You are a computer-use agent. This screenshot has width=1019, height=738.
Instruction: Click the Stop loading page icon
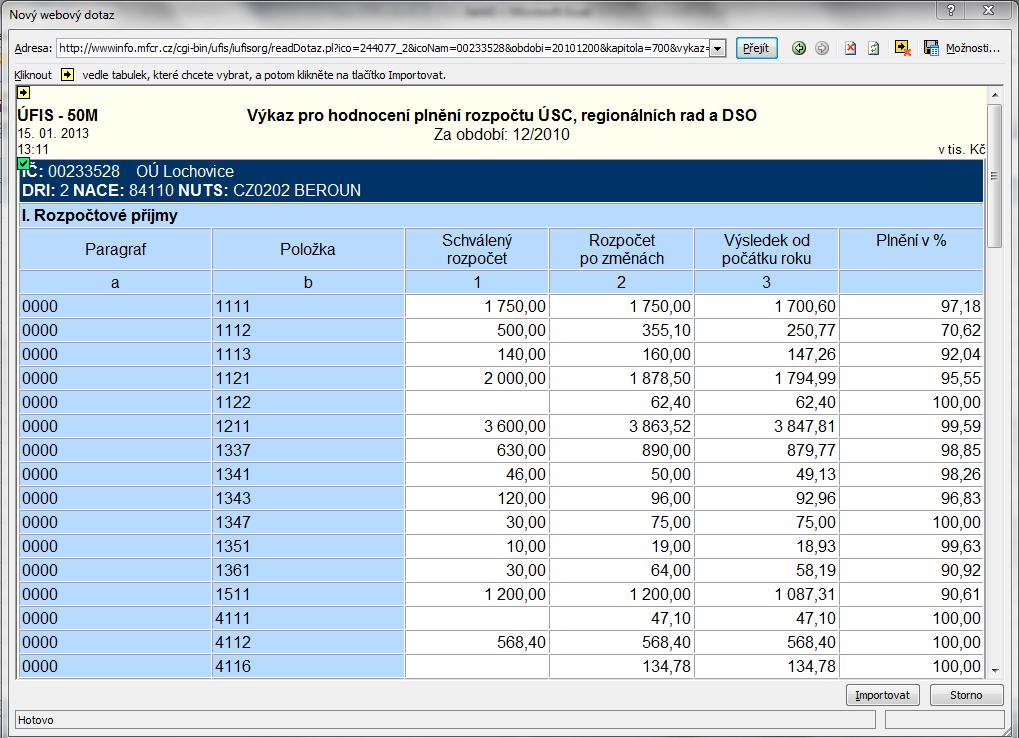pos(850,48)
